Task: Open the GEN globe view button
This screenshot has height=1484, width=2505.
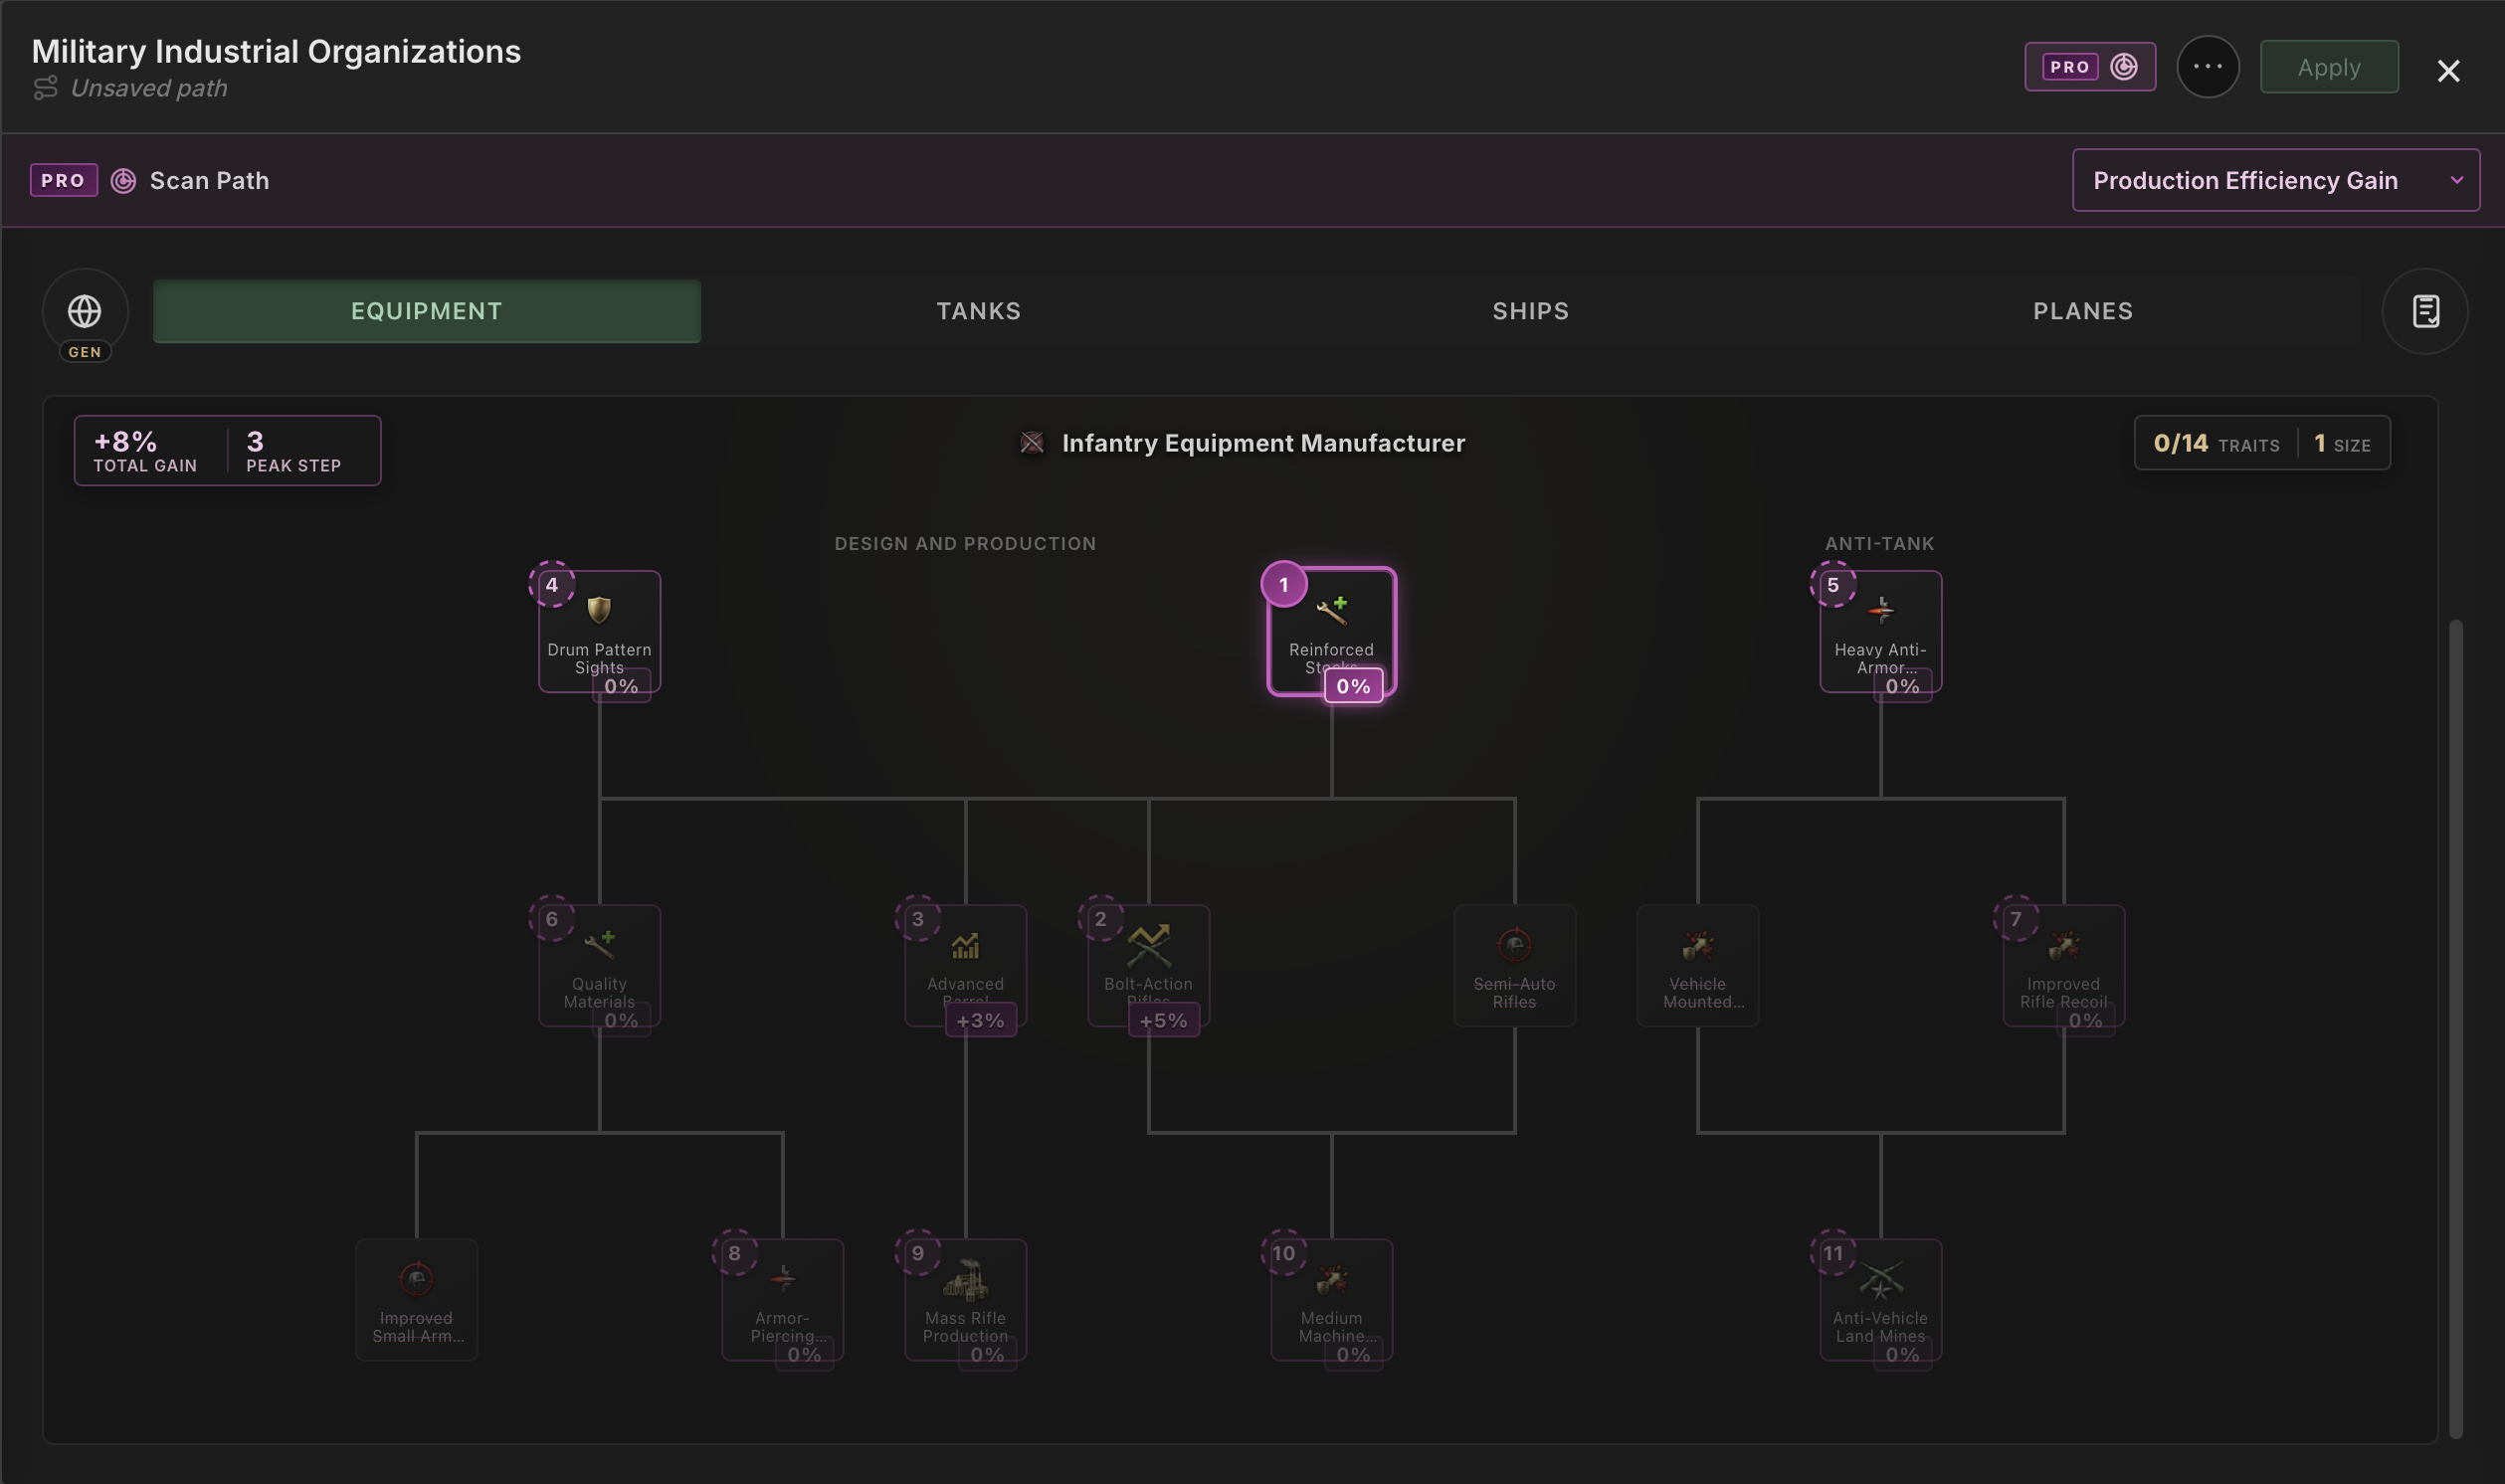Action: coord(85,311)
